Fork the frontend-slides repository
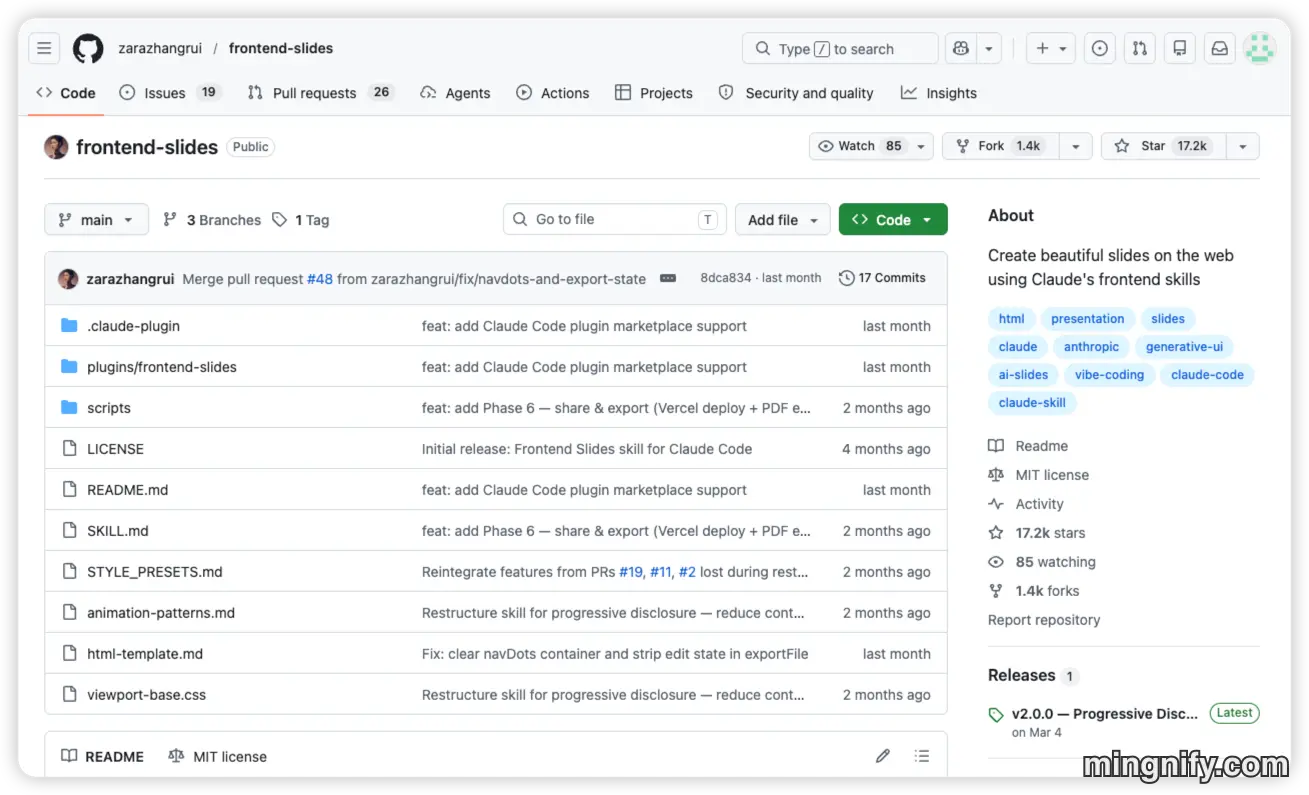Viewport: 1309px width, 795px height. [x=1002, y=146]
